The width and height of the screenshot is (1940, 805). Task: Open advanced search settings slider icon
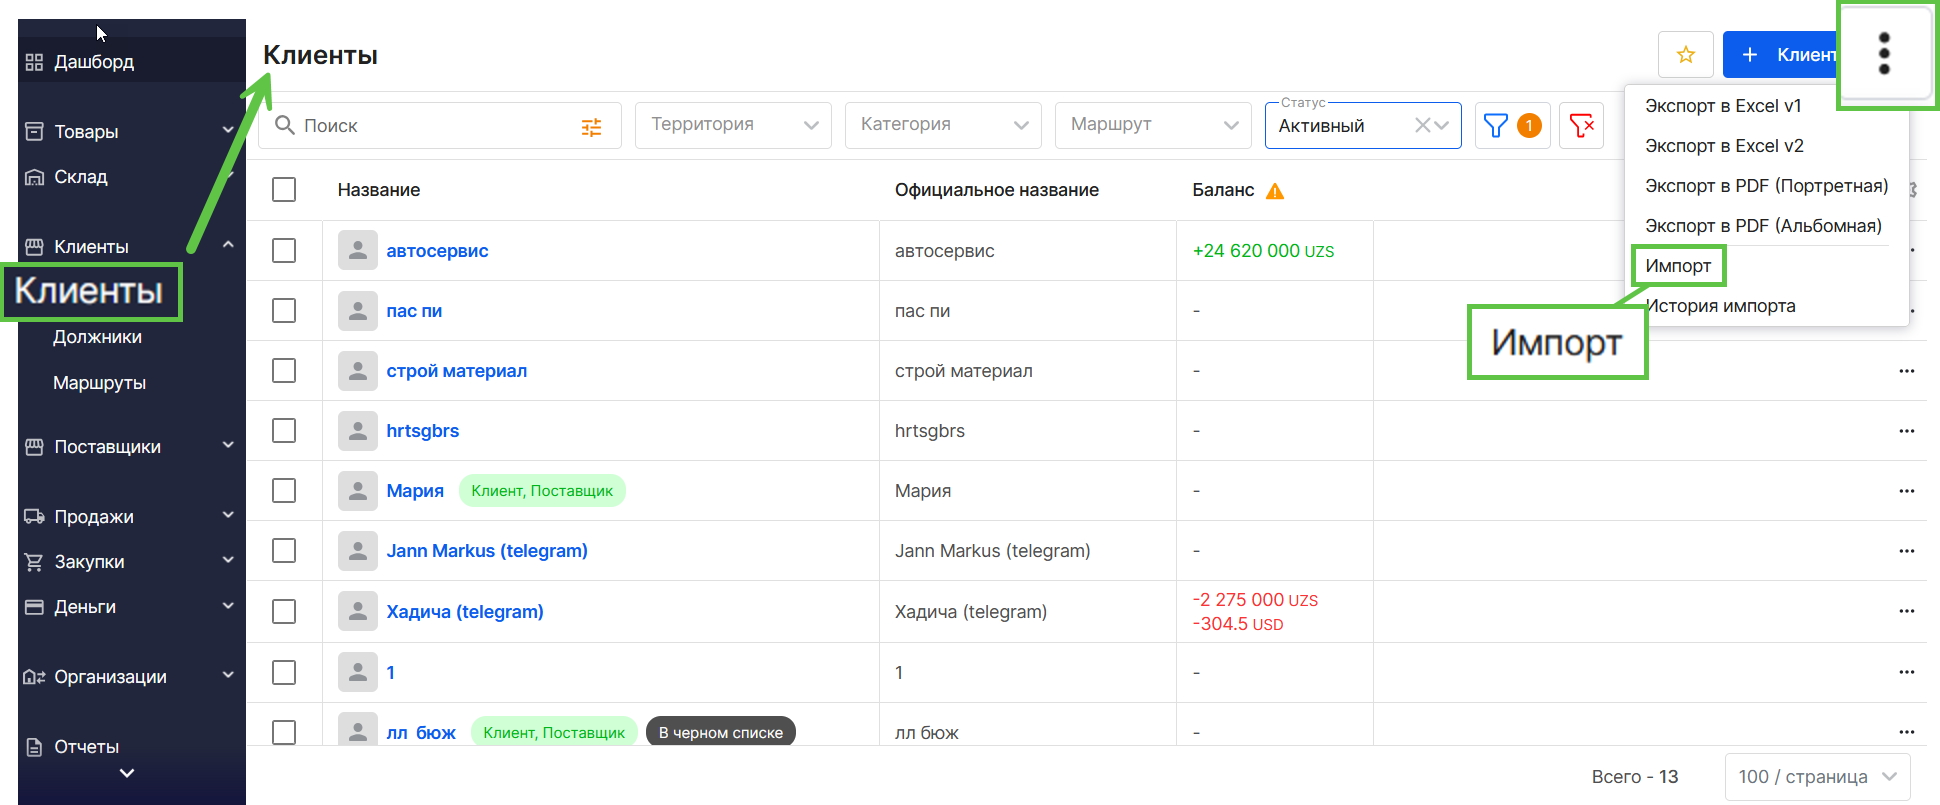pos(591,127)
